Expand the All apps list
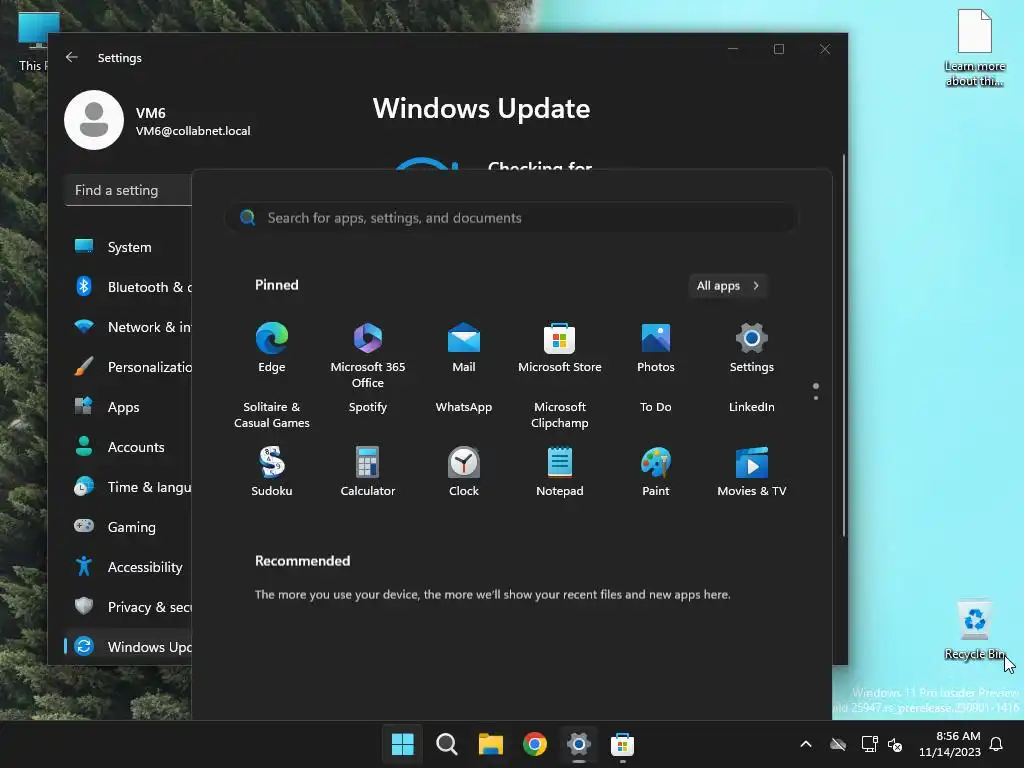 click(x=728, y=285)
